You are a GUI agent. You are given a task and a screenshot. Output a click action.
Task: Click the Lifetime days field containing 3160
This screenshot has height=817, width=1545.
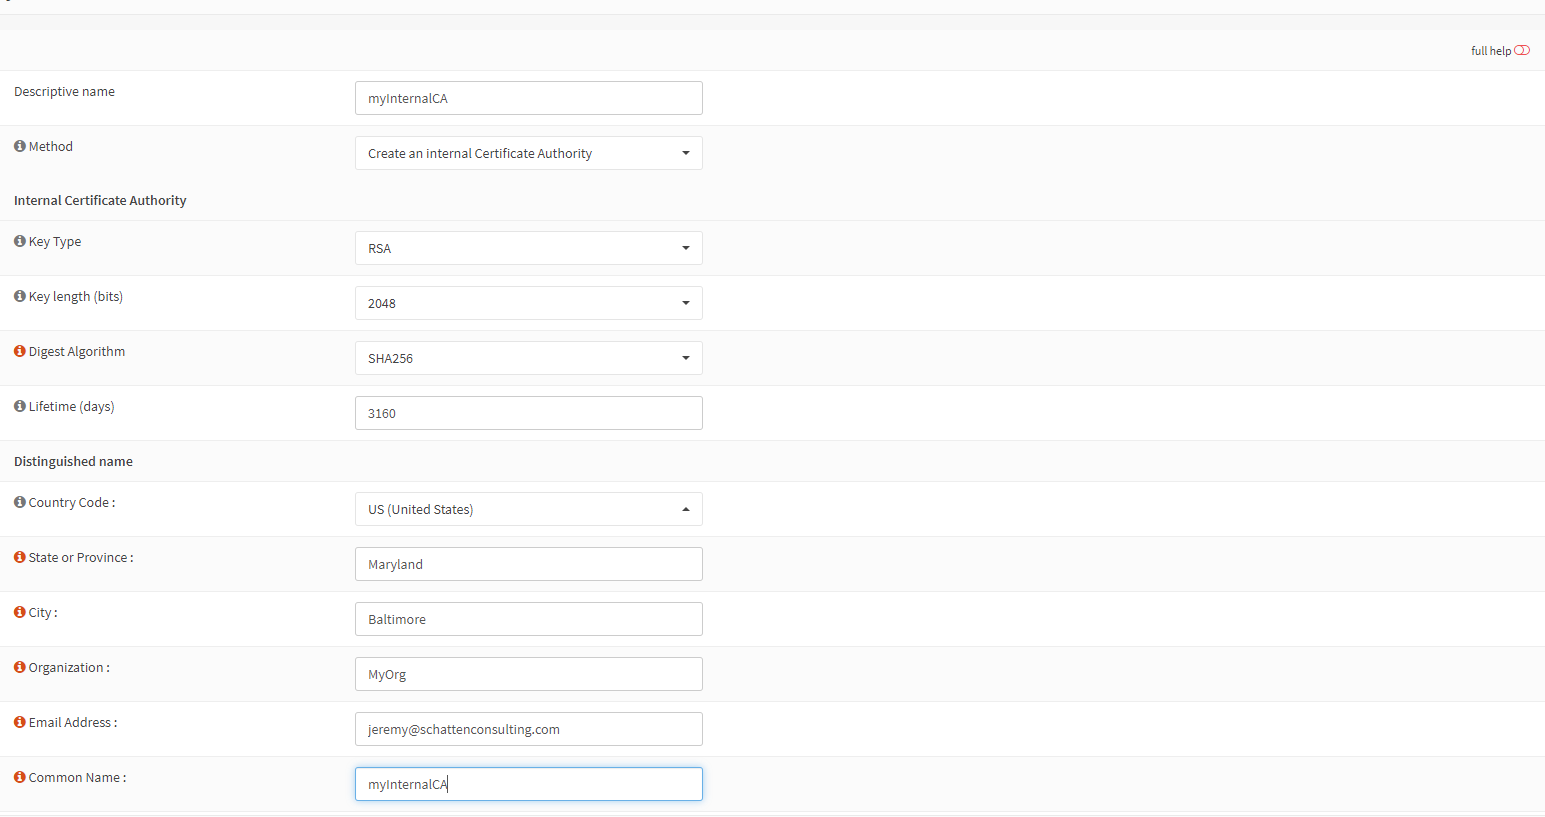(528, 413)
